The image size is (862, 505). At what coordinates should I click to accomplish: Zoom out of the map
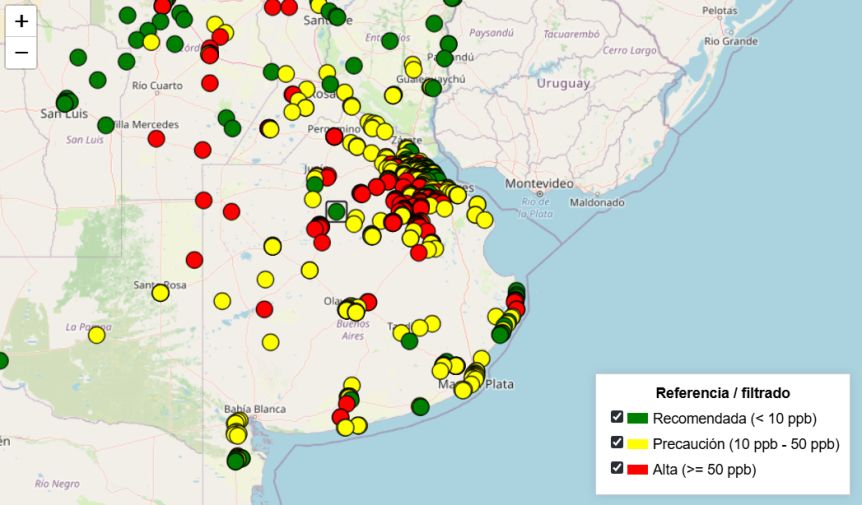(x=21, y=52)
